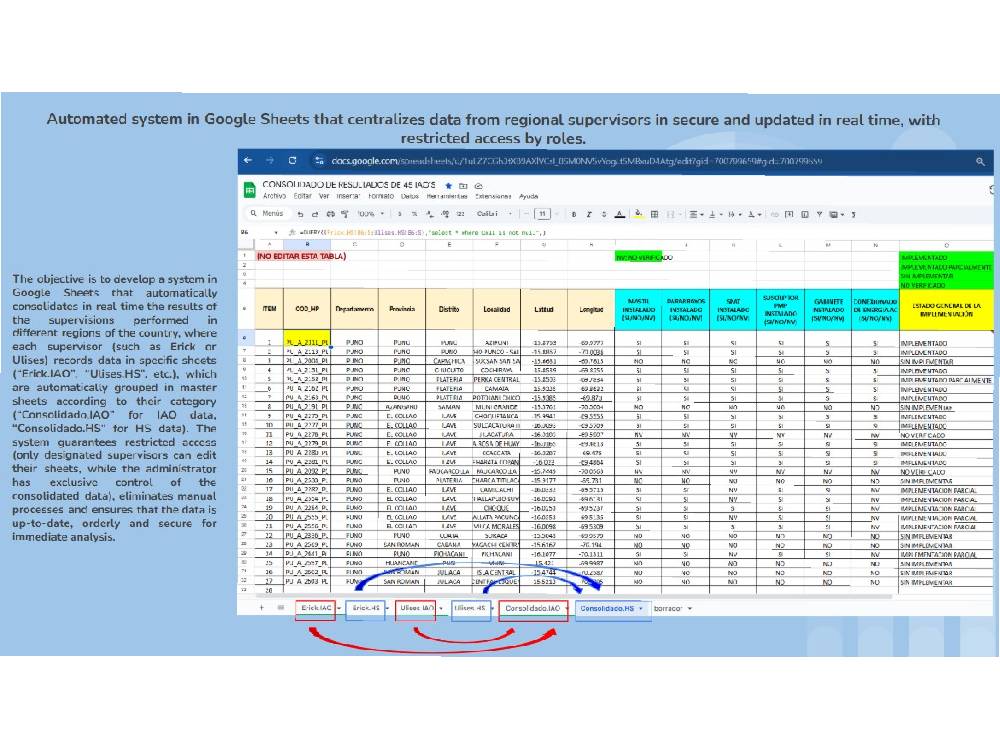
Task: Switch to the Erick.HS sheet tab
Action: coord(366,608)
